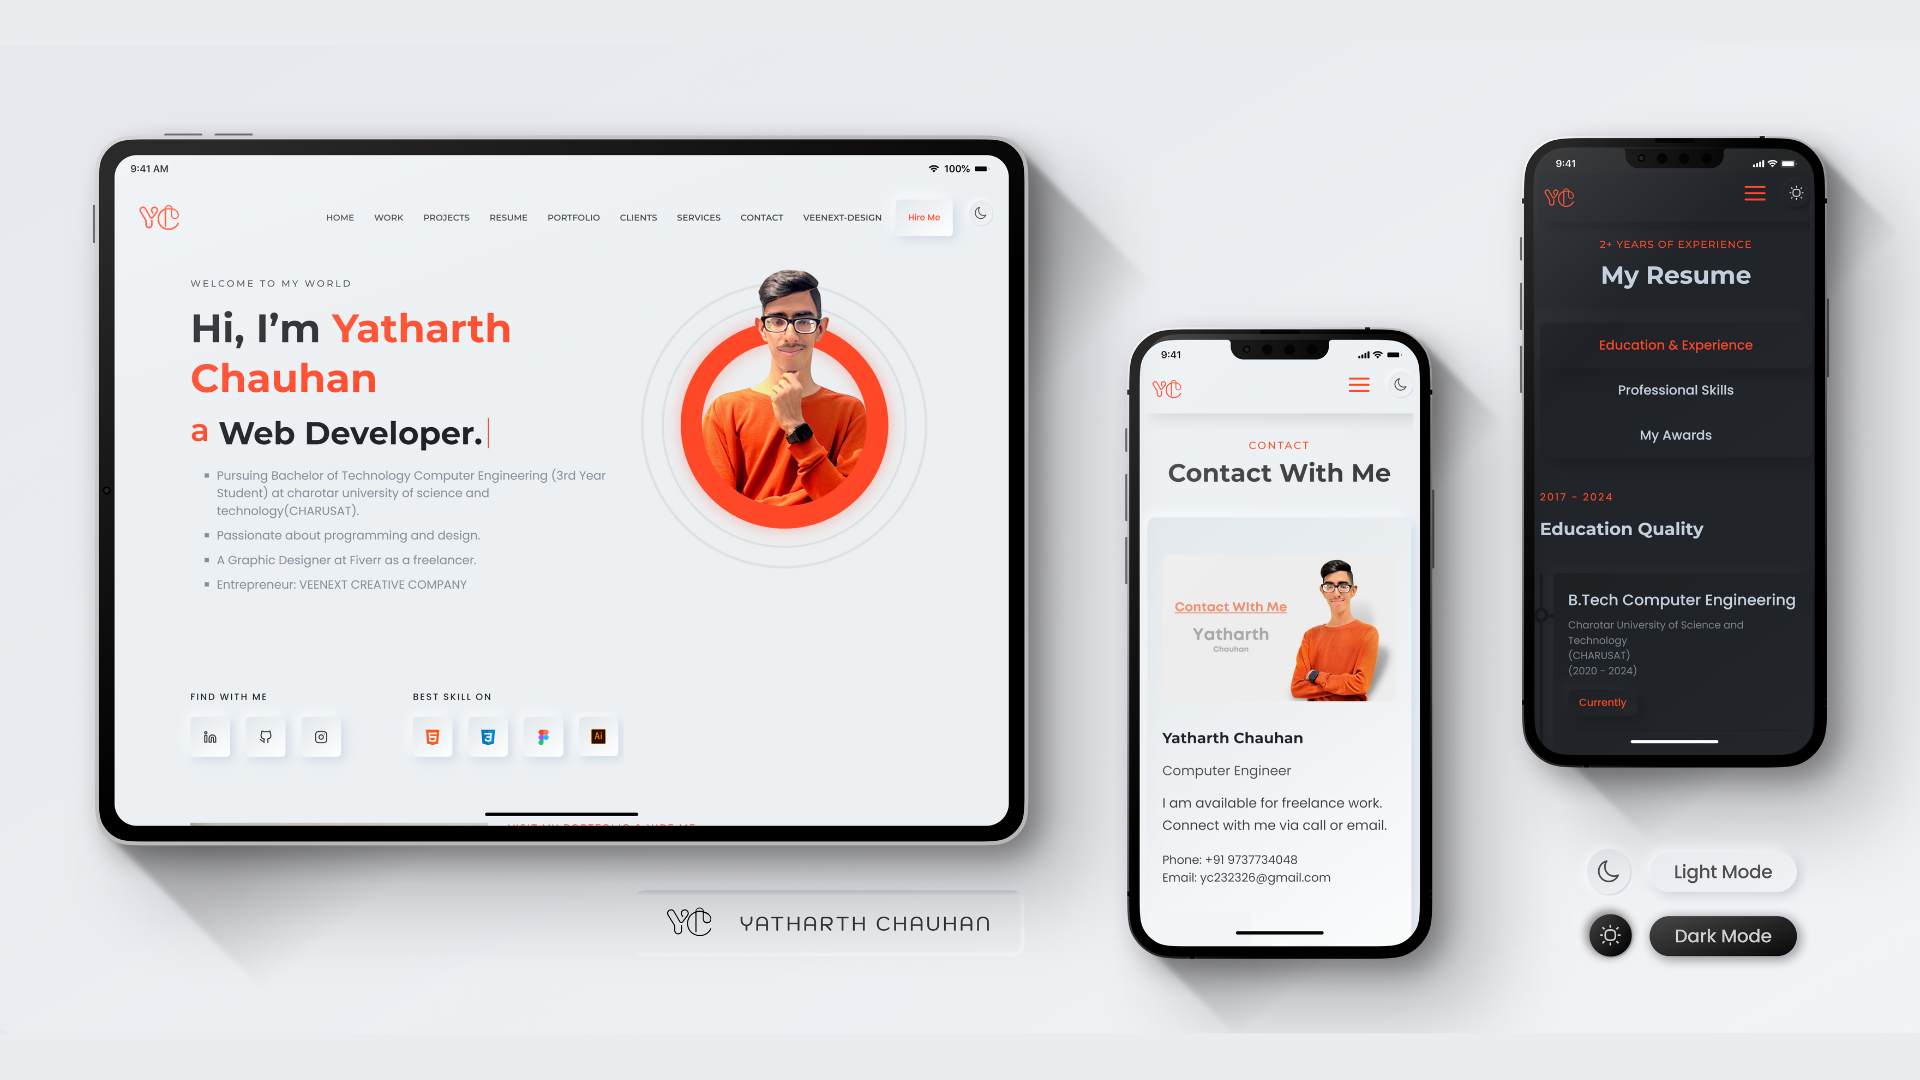Image resolution: width=1920 pixels, height=1080 pixels.
Task: Expand My Awards section
Action: coord(1676,435)
